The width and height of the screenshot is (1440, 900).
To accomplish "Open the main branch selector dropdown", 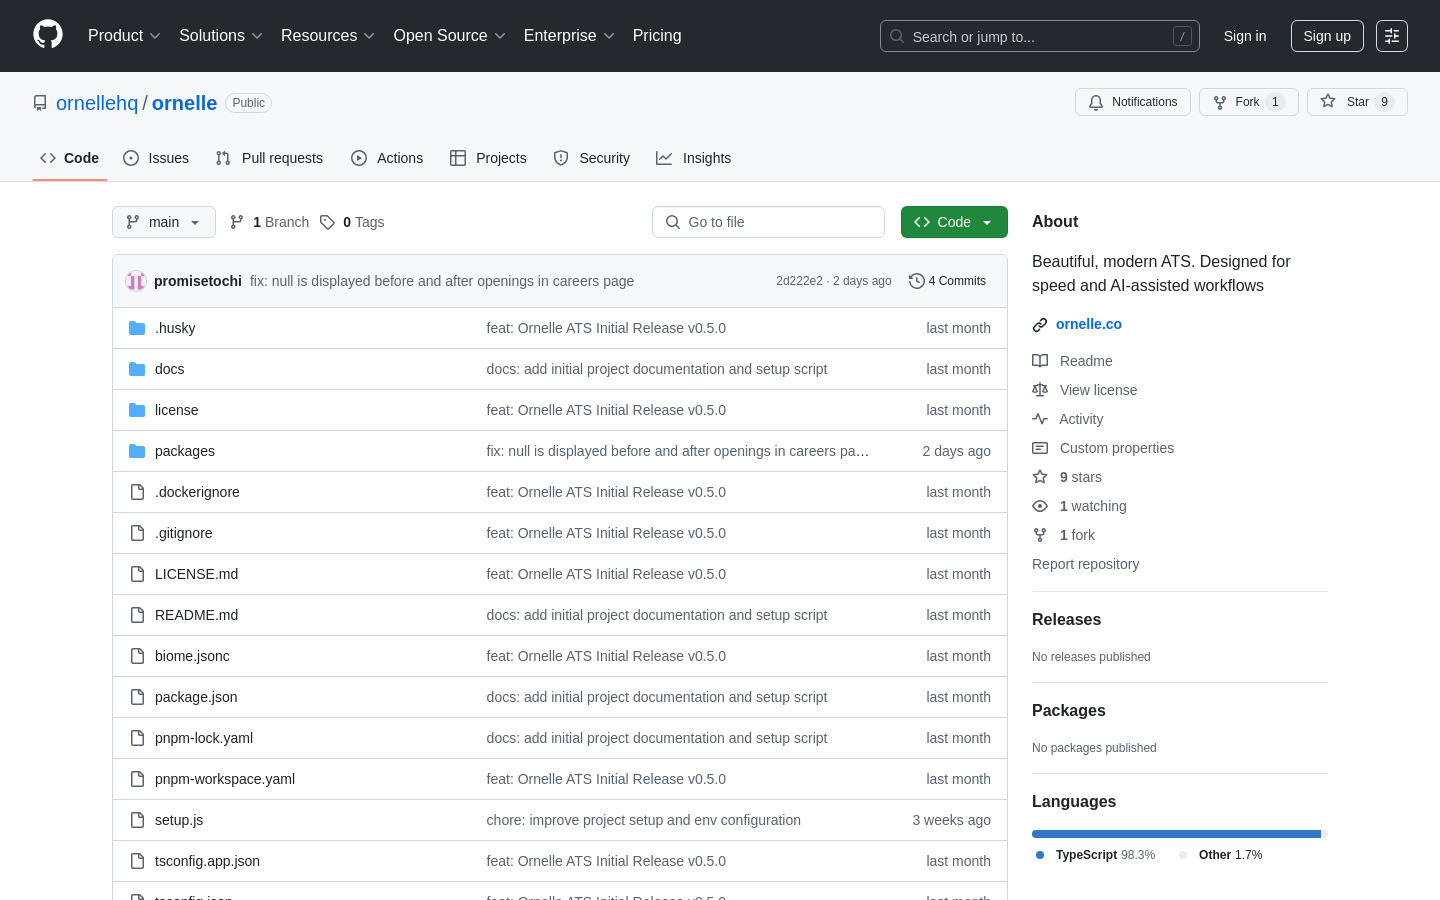I will pyautogui.click(x=164, y=222).
